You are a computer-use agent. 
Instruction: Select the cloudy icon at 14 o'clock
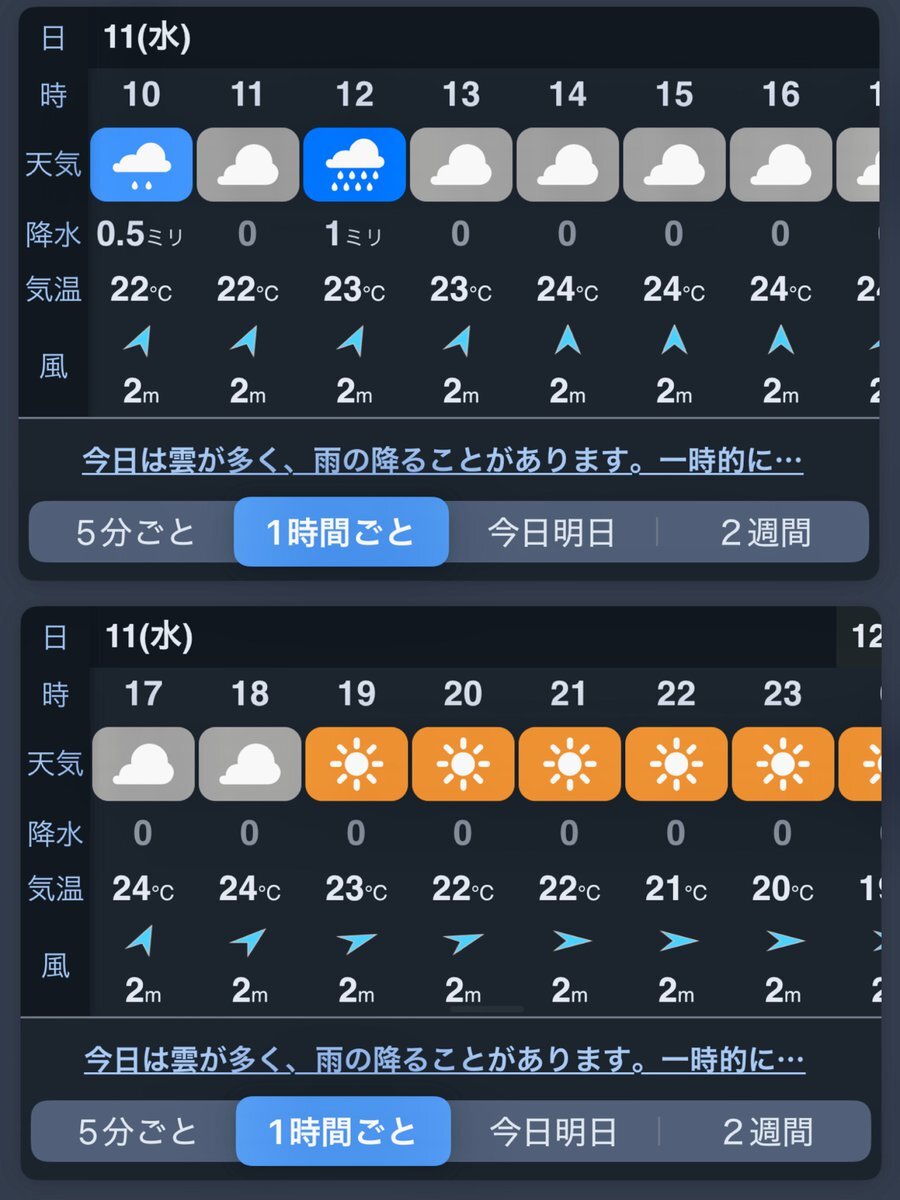[x=567, y=164]
